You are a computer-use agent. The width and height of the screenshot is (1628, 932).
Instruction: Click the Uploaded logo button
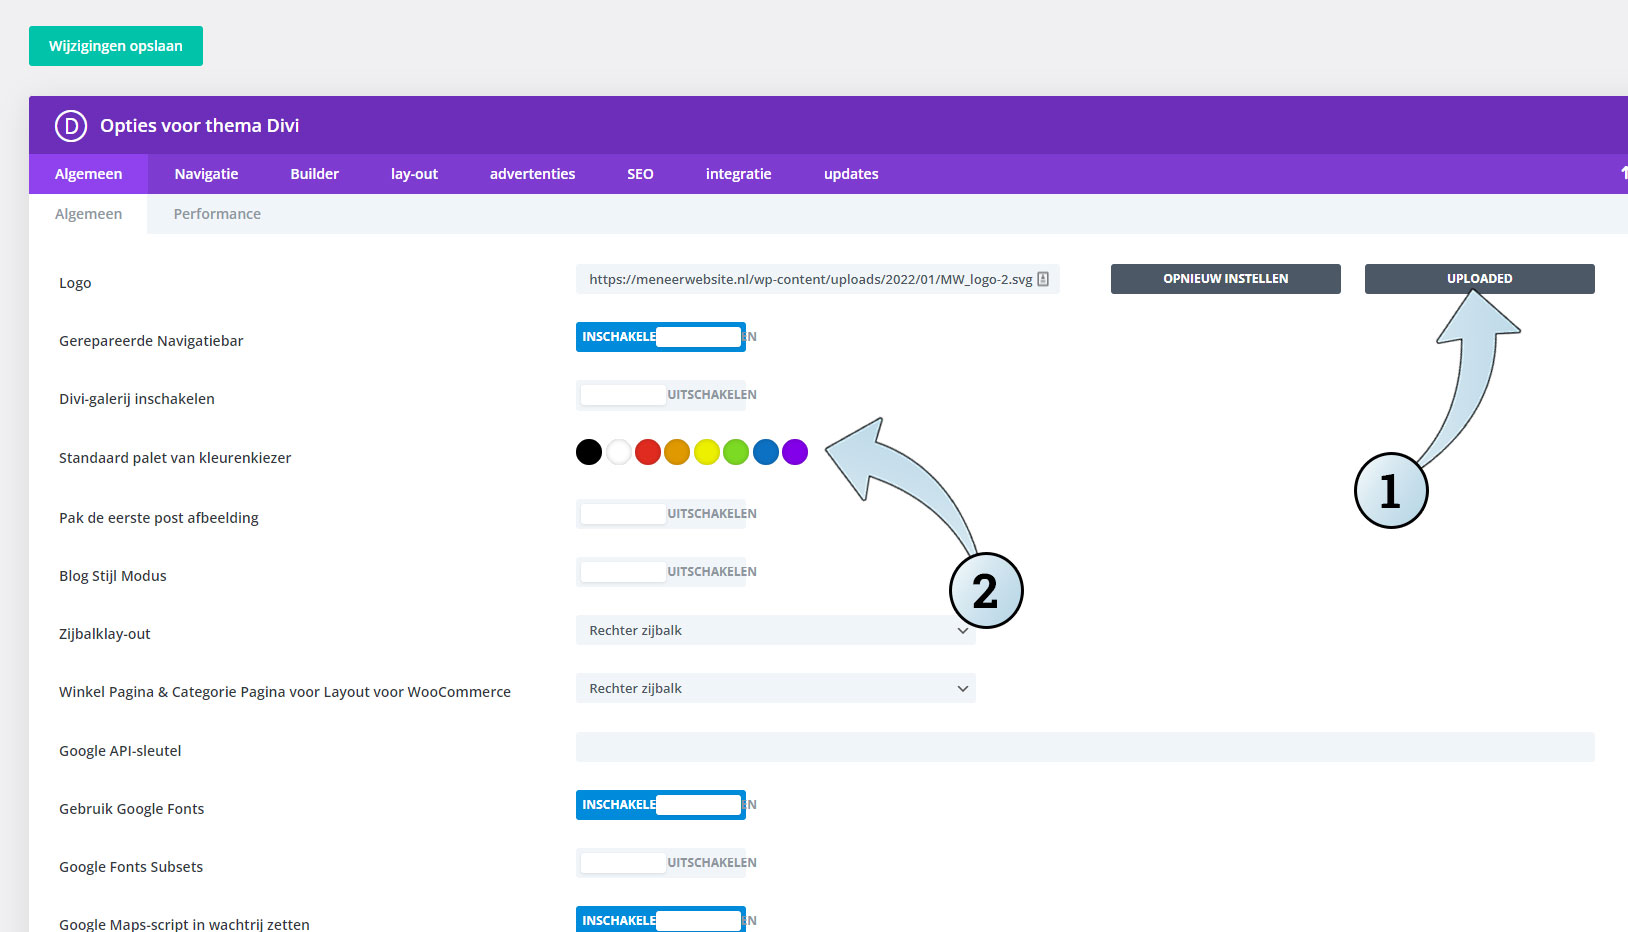pos(1479,279)
